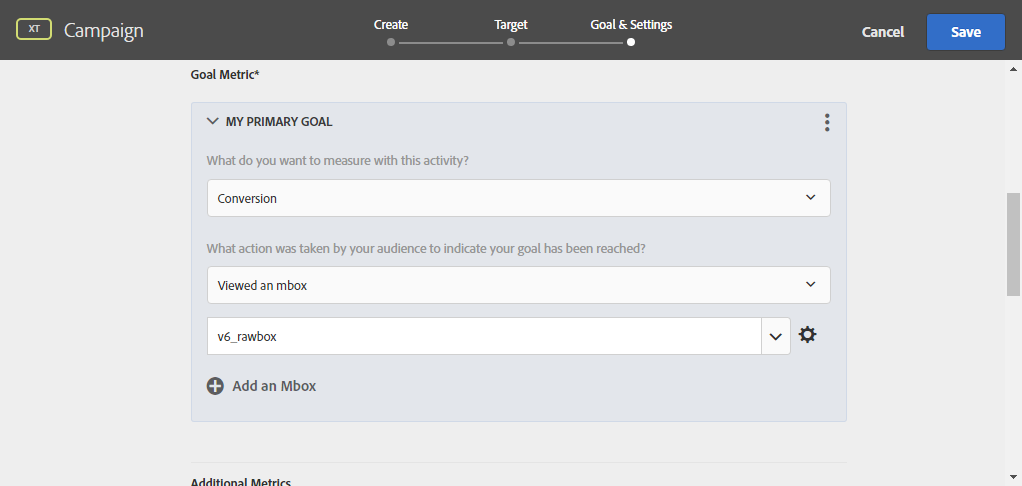Go to the Create step

(391, 25)
